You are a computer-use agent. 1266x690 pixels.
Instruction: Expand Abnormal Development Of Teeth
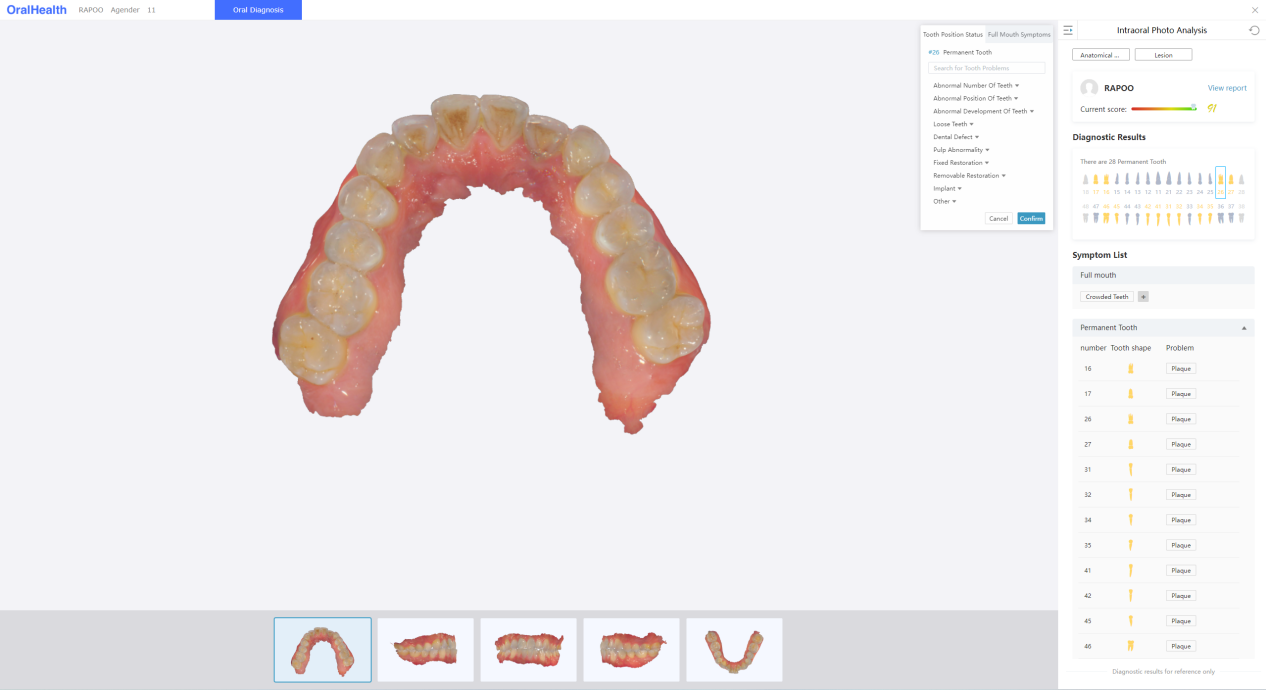(x=984, y=111)
